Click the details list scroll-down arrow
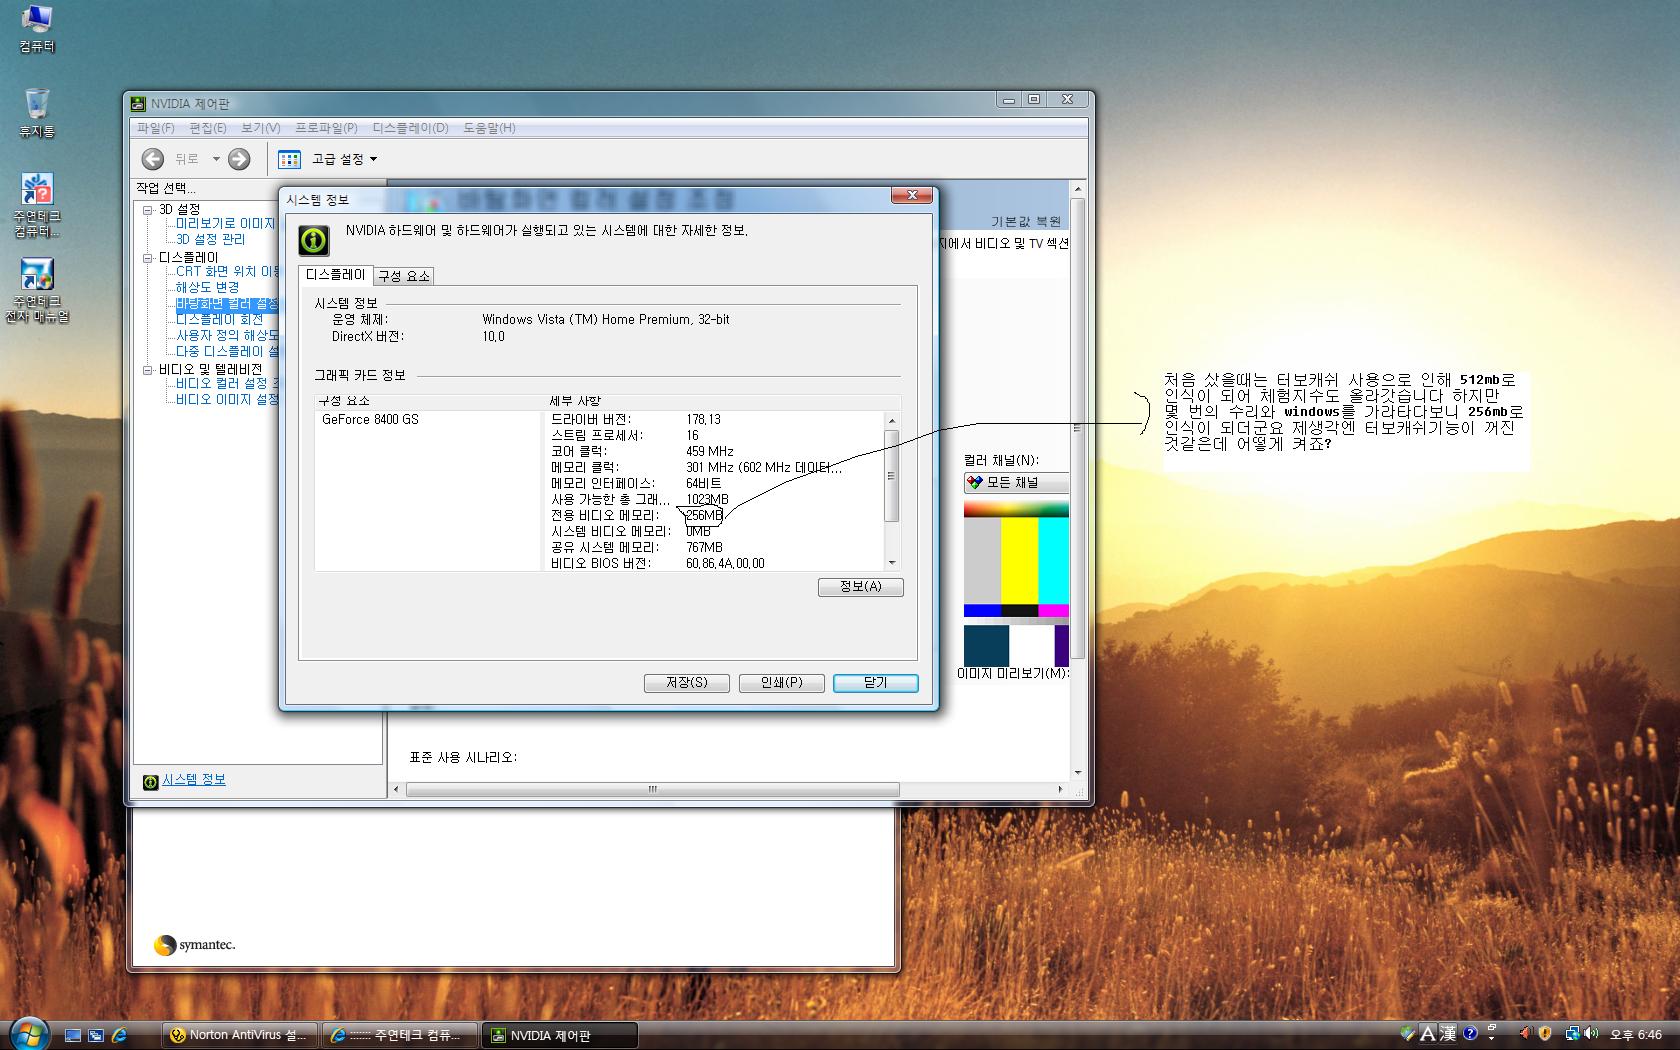Image resolution: width=1680 pixels, height=1050 pixels. point(892,563)
